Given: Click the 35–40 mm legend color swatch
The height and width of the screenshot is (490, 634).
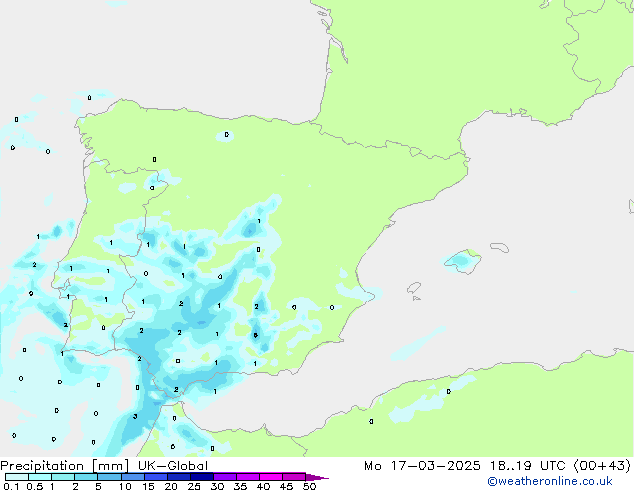Looking at the screenshot, I should click(247, 477).
